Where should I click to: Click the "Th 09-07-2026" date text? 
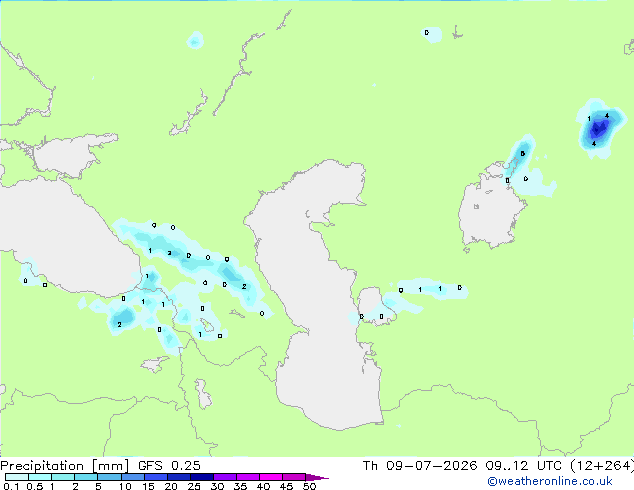pos(420,466)
